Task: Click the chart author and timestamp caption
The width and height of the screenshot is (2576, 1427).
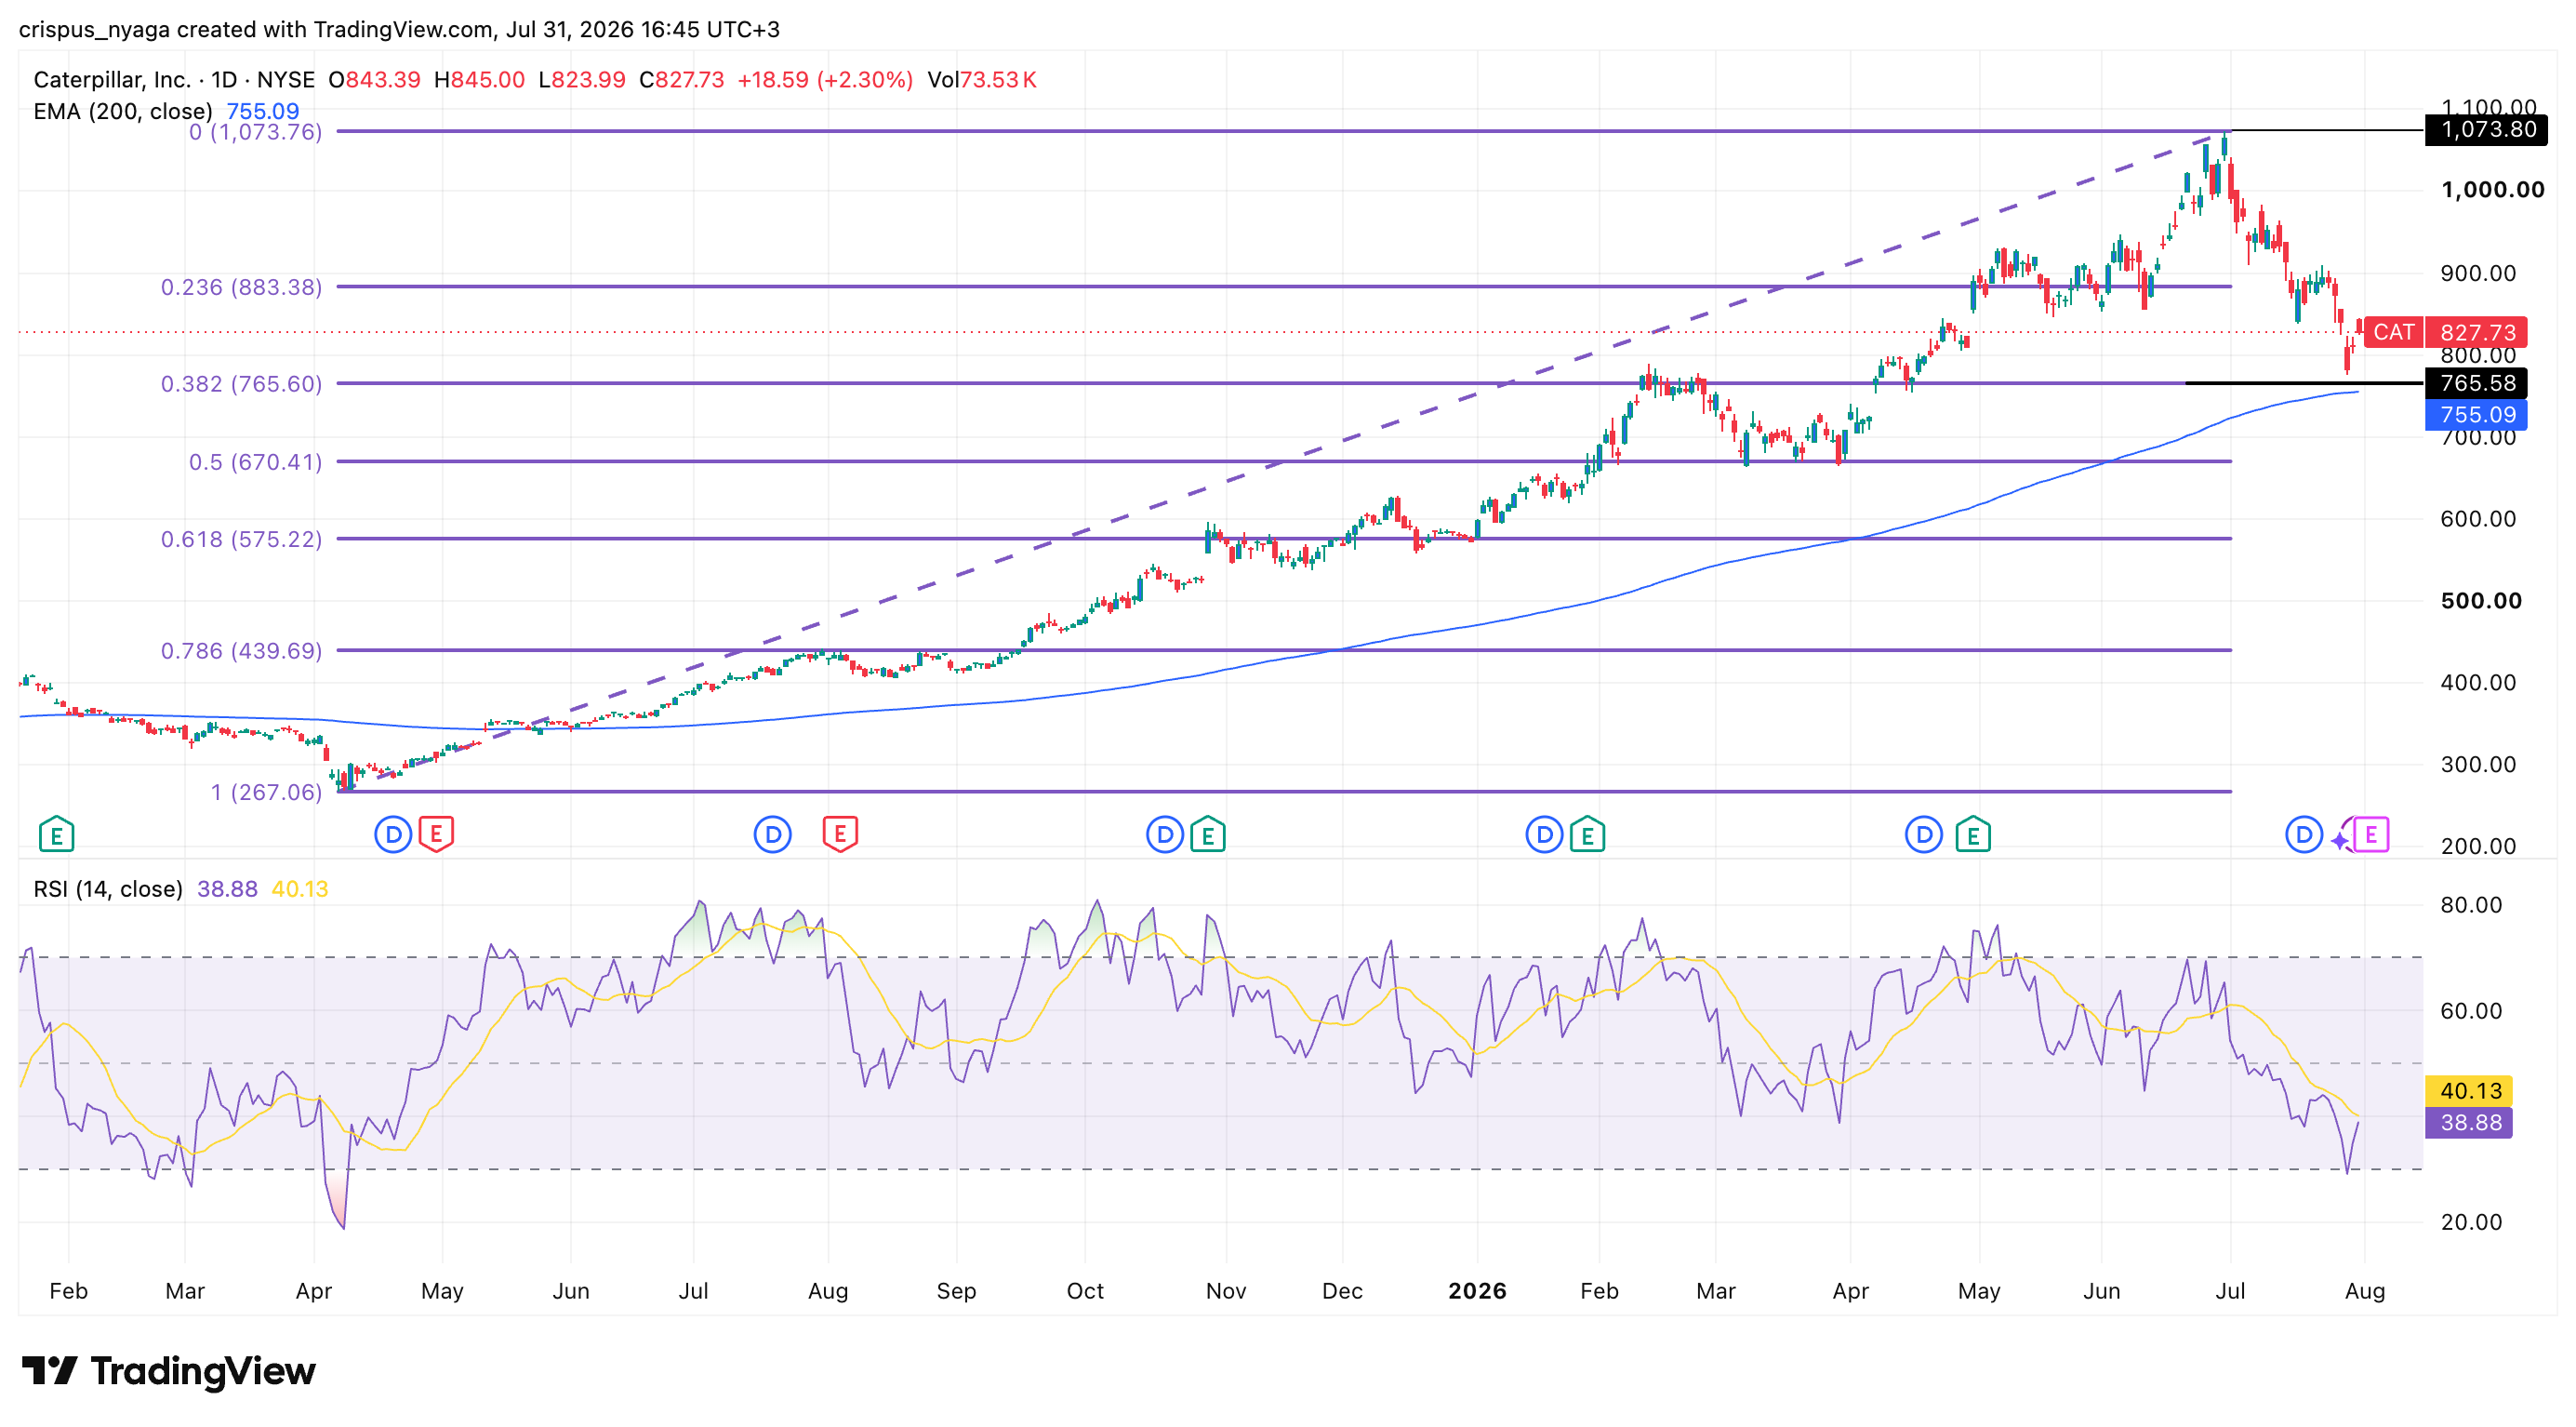Action: point(399,30)
